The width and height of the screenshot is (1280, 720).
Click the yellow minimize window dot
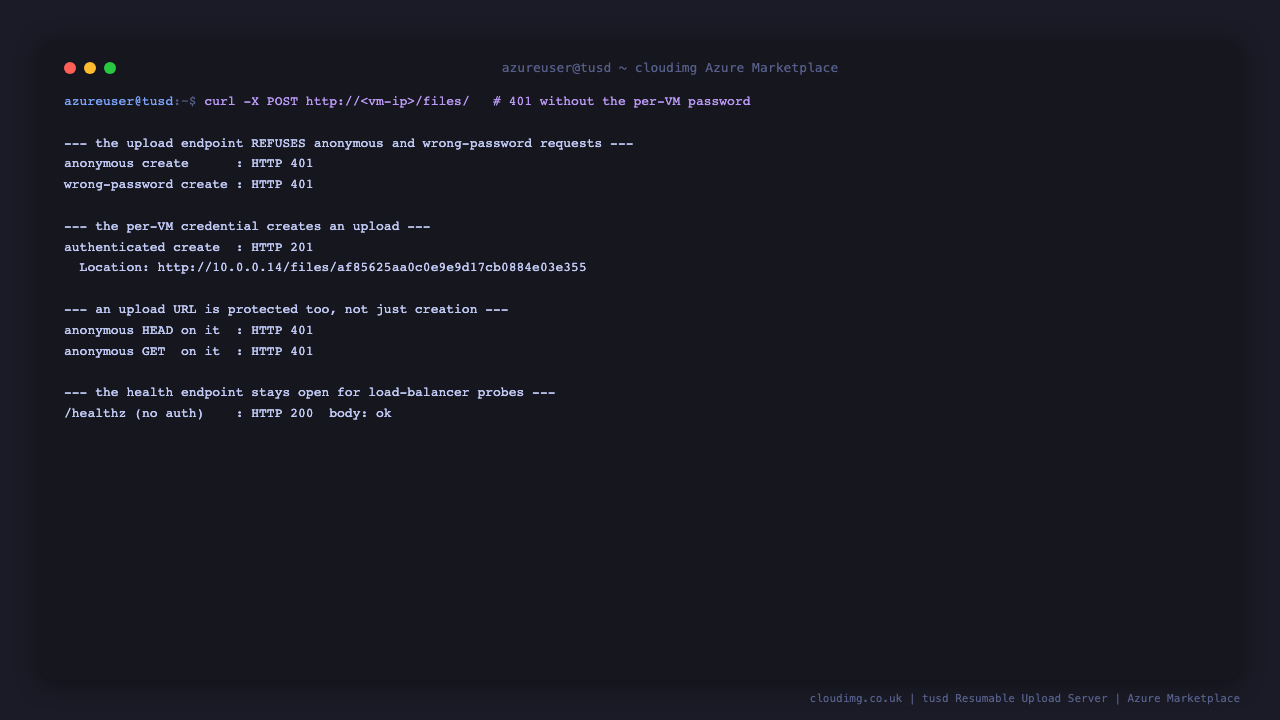pos(90,68)
